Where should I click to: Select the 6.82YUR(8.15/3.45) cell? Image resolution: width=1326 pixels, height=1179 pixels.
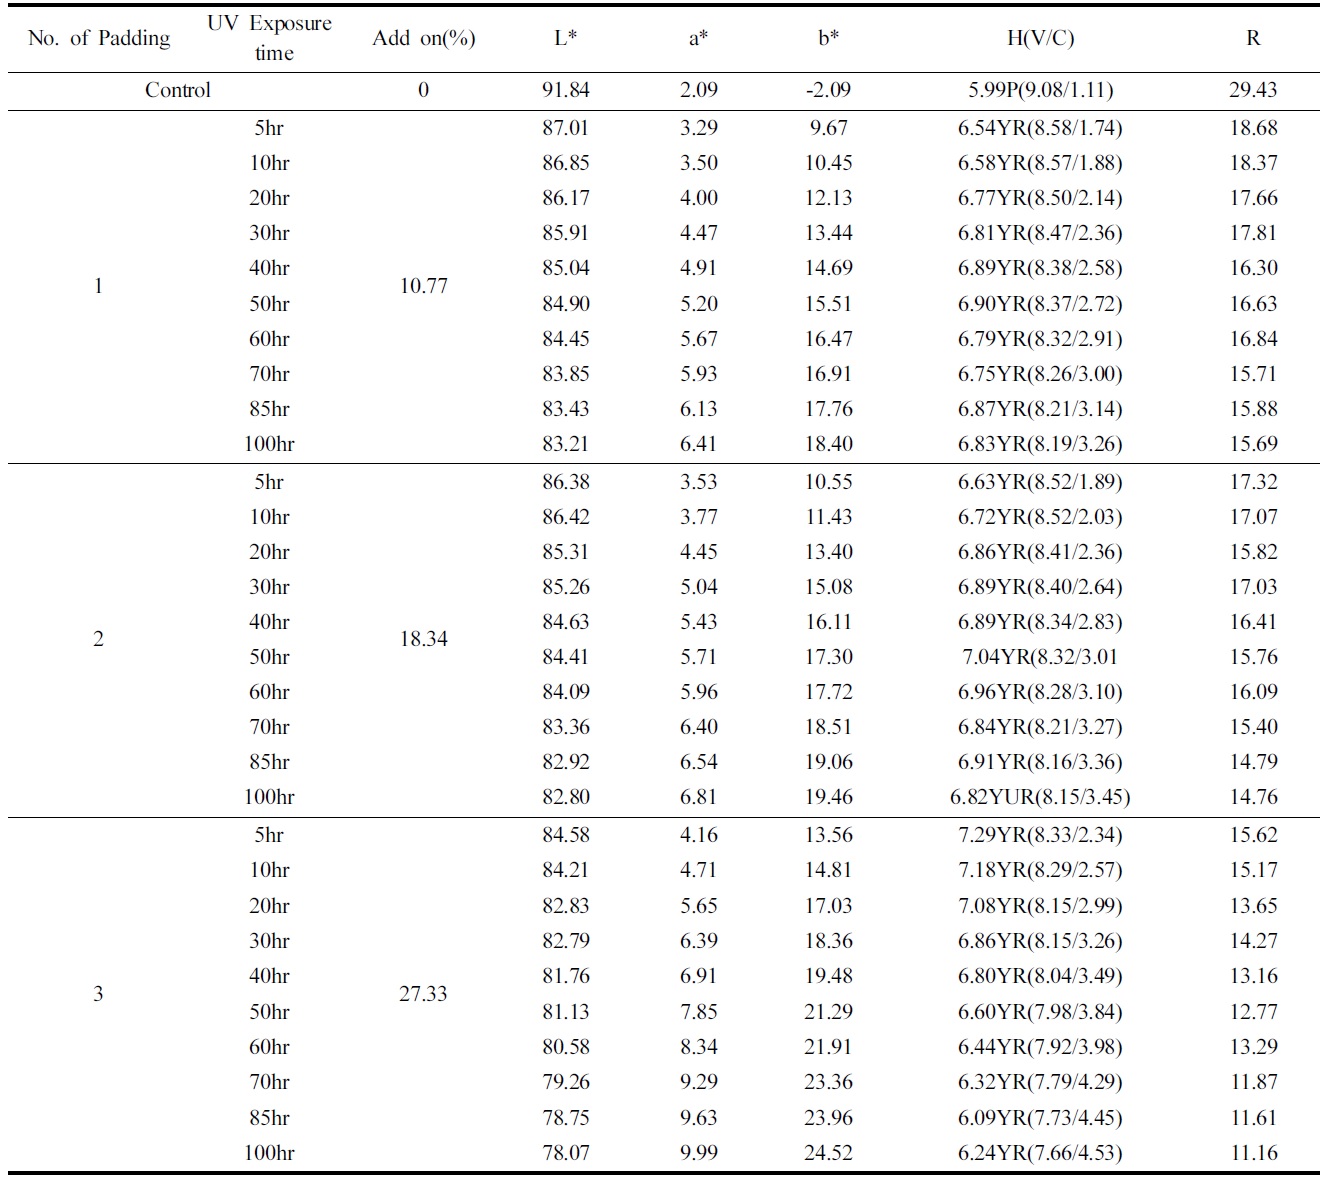tap(1040, 797)
